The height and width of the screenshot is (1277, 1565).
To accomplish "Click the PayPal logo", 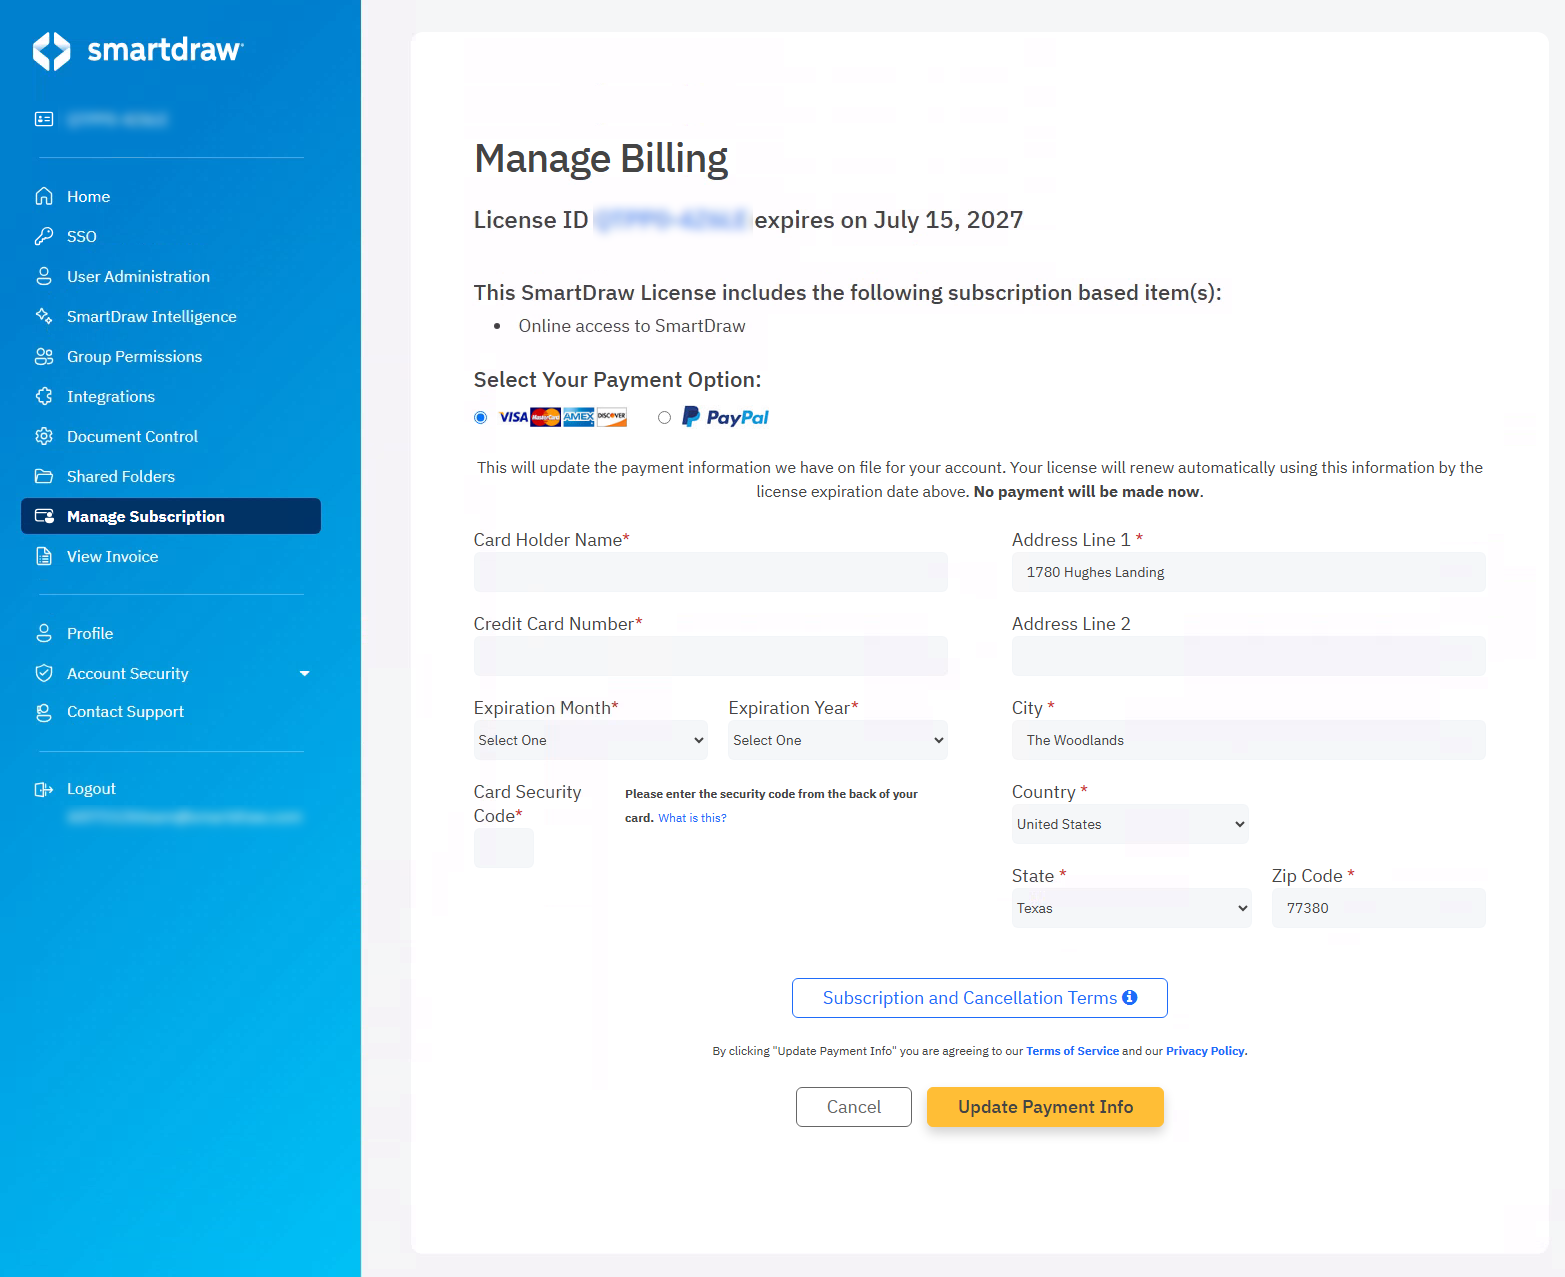I will [x=726, y=417].
